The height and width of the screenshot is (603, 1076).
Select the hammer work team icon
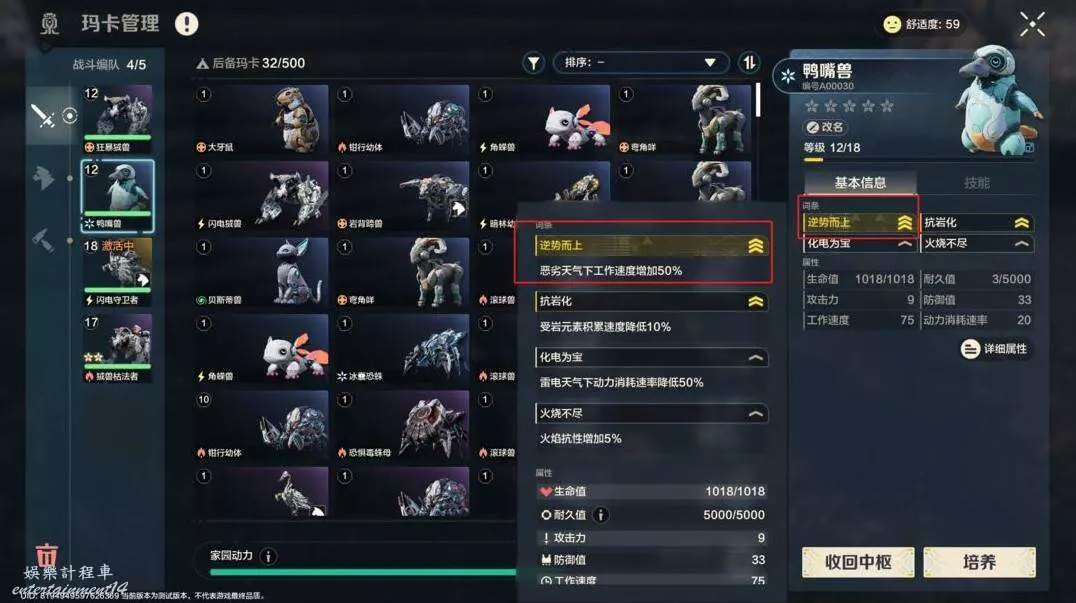[43, 240]
